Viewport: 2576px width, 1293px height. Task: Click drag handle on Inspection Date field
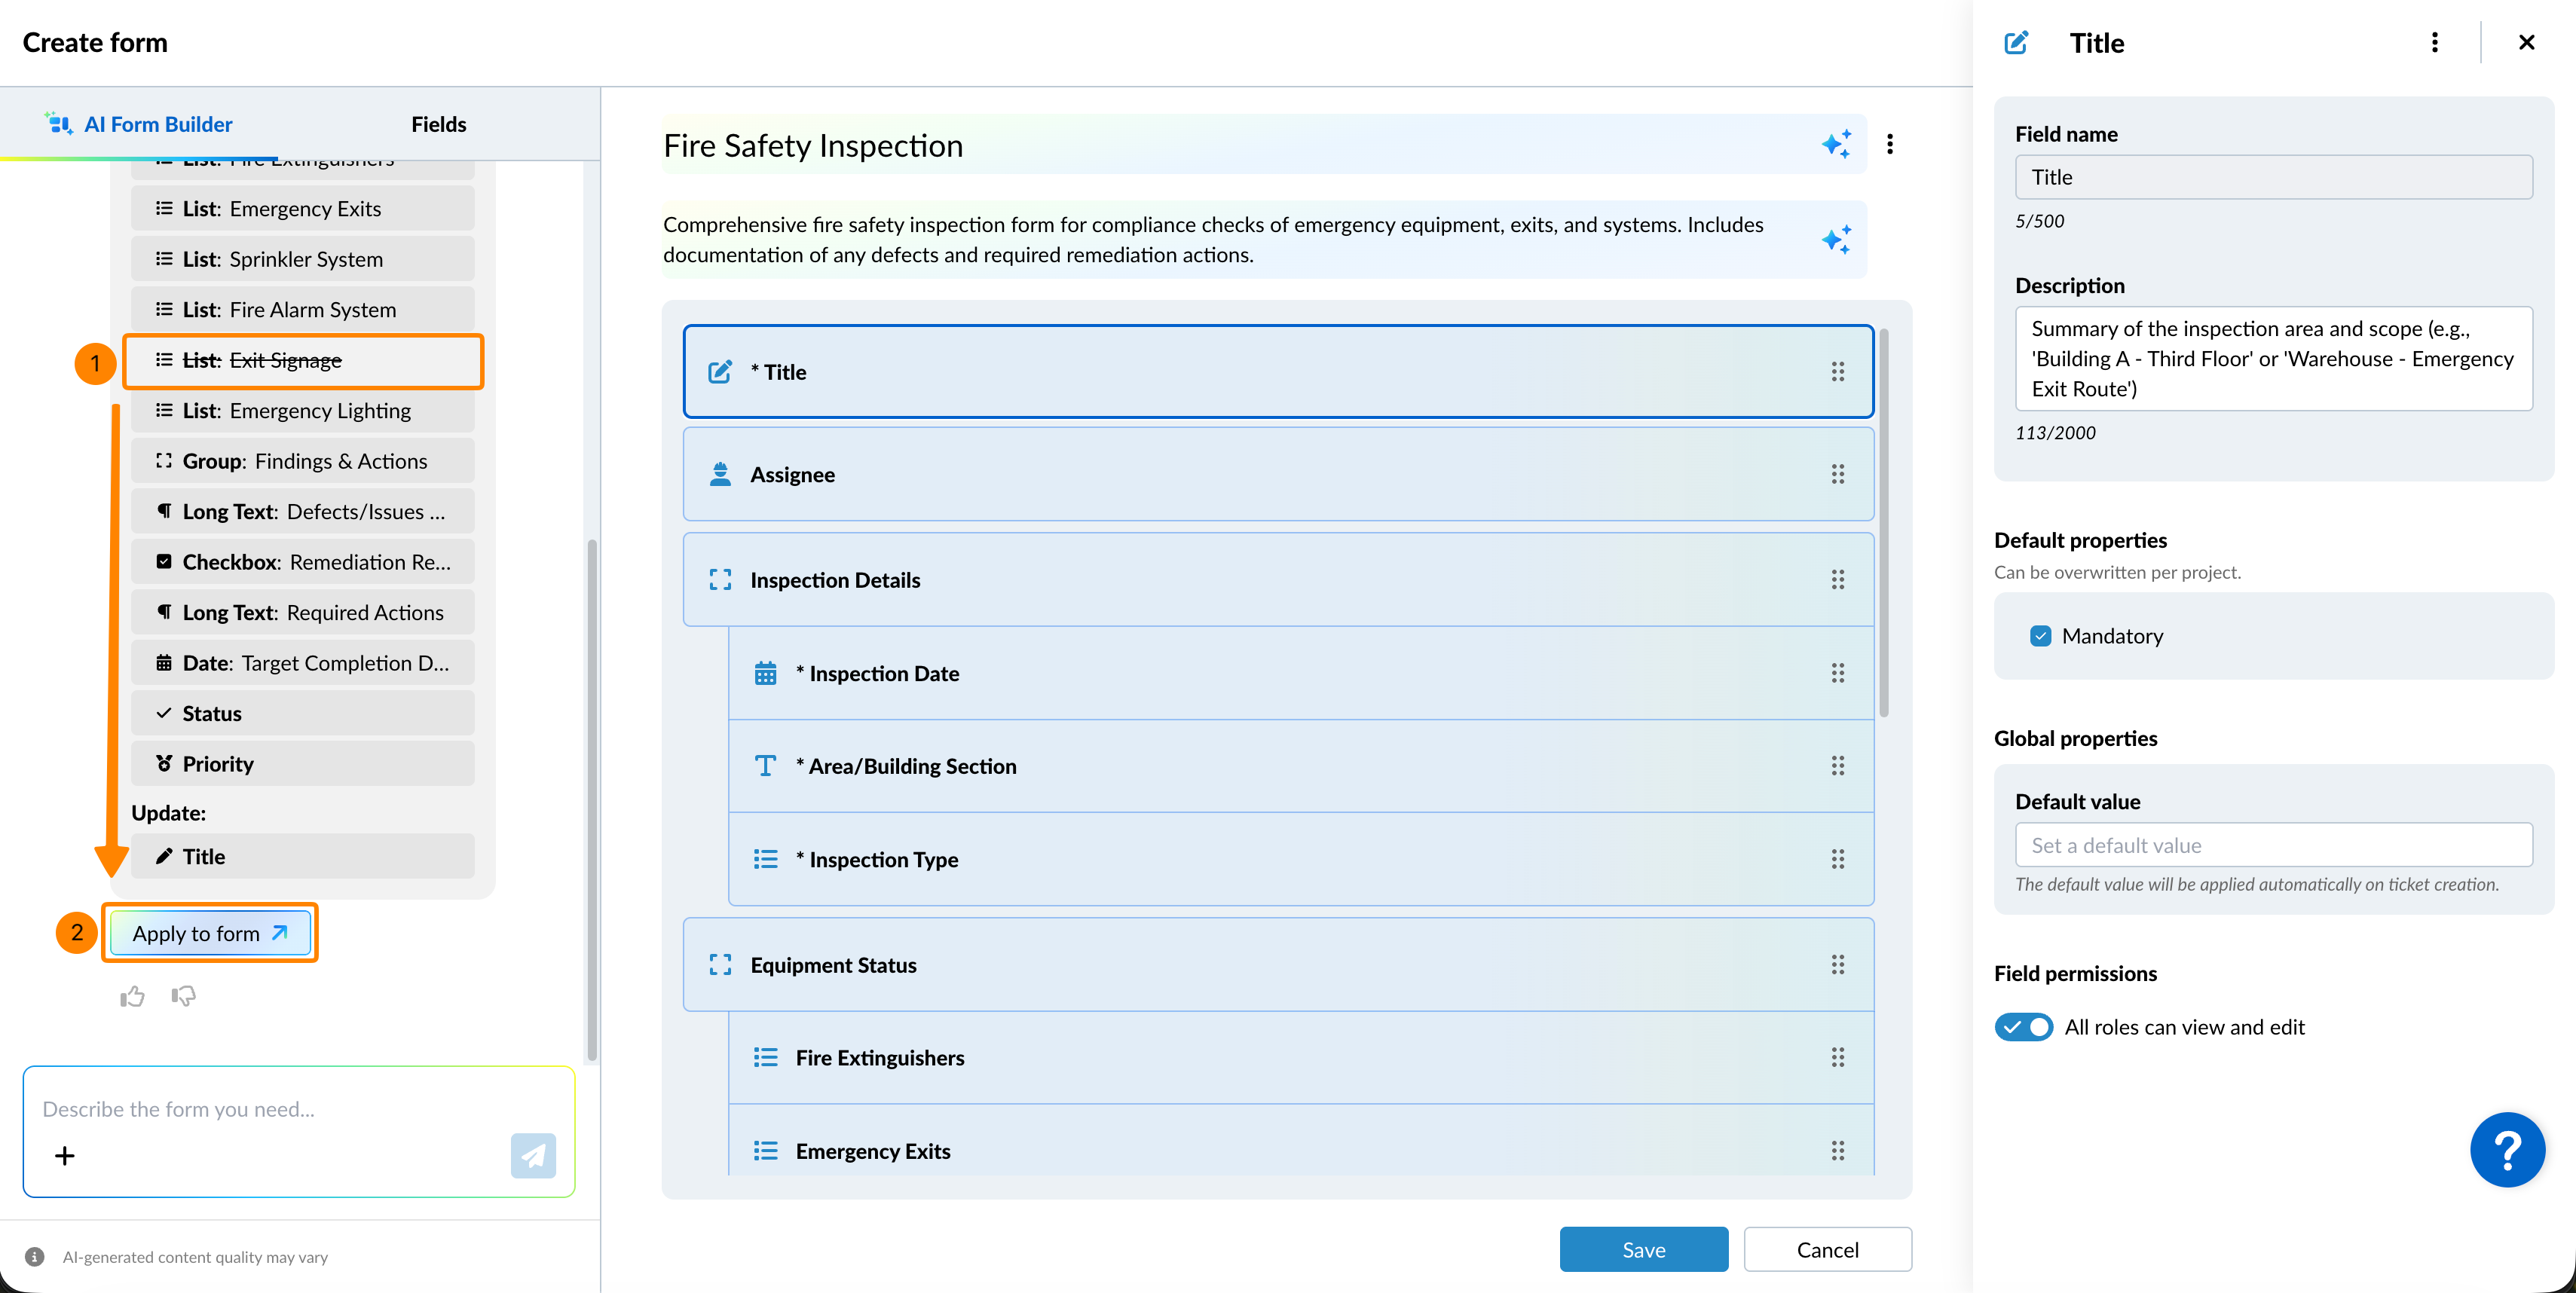pos(1837,673)
